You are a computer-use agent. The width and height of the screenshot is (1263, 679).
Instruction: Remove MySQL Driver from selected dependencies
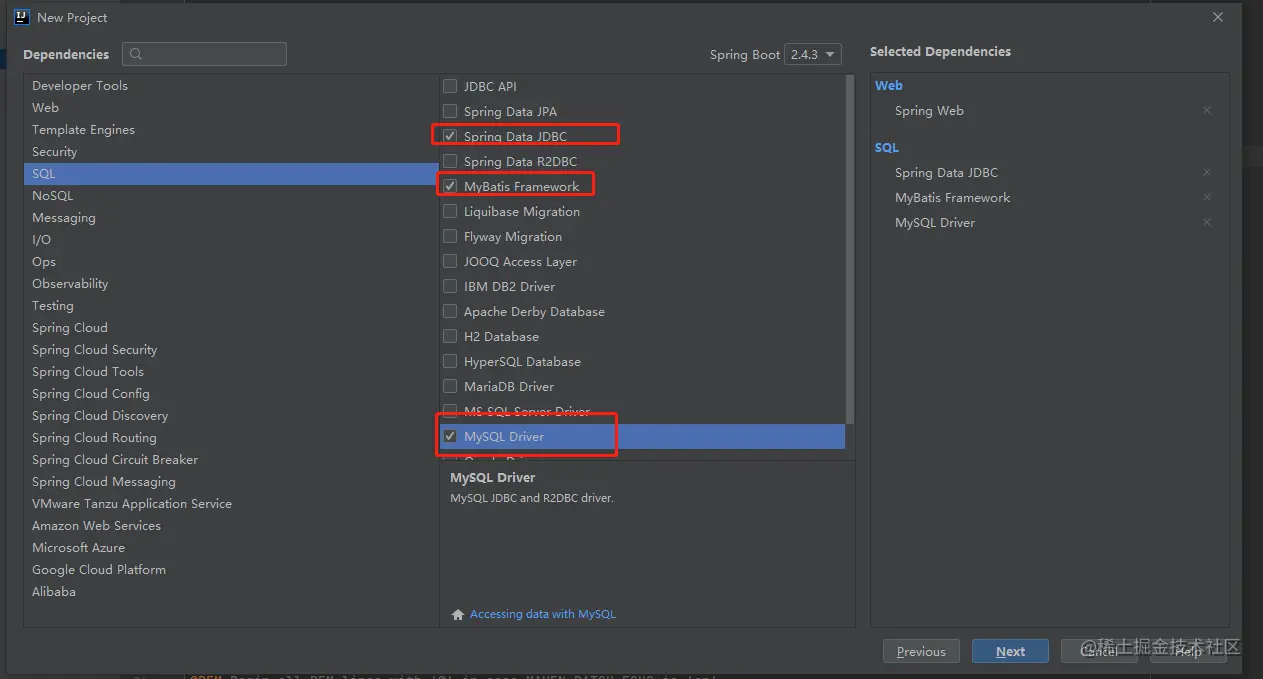click(x=1207, y=223)
